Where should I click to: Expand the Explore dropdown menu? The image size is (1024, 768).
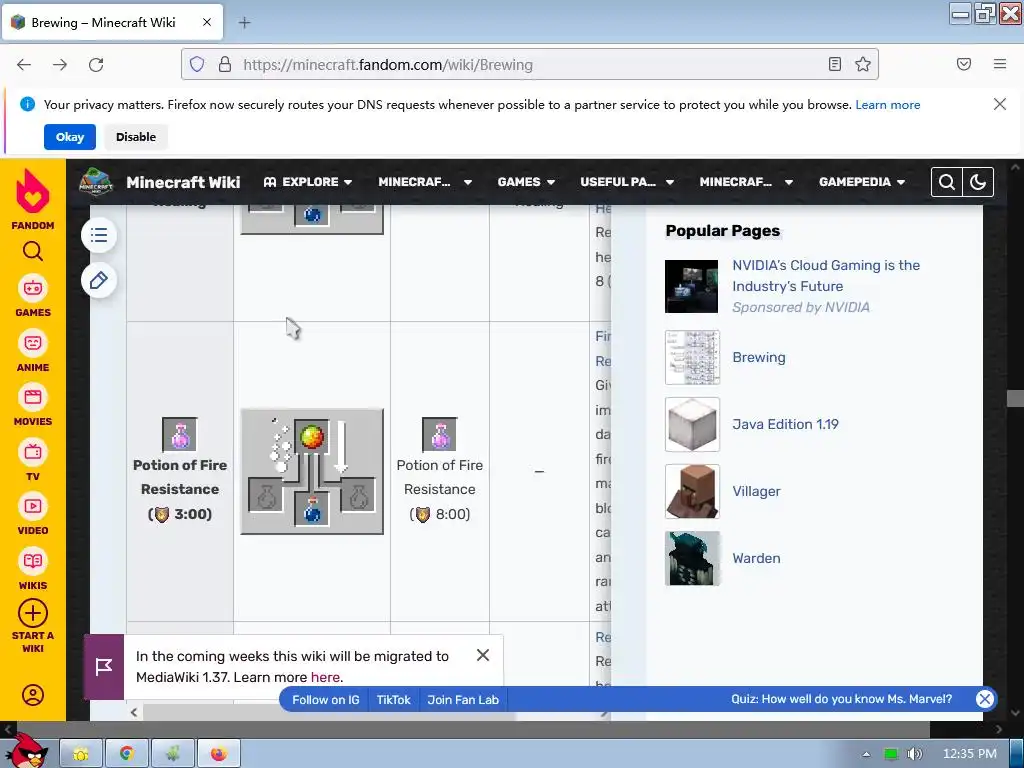tap(308, 182)
